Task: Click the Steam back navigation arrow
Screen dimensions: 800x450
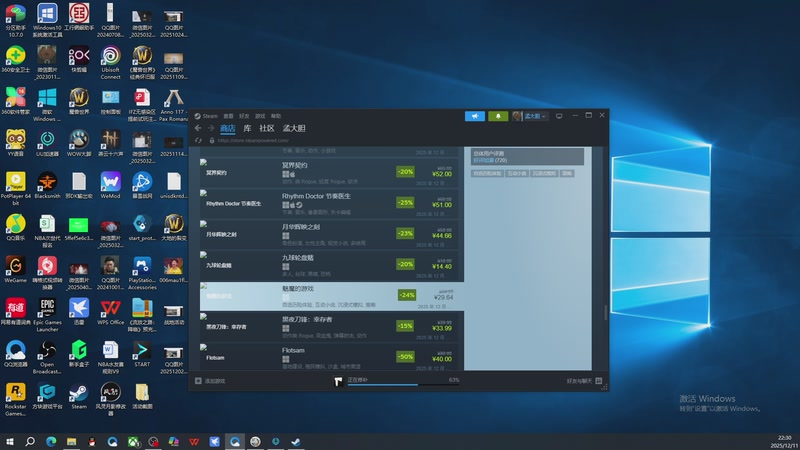Action: tap(198, 128)
